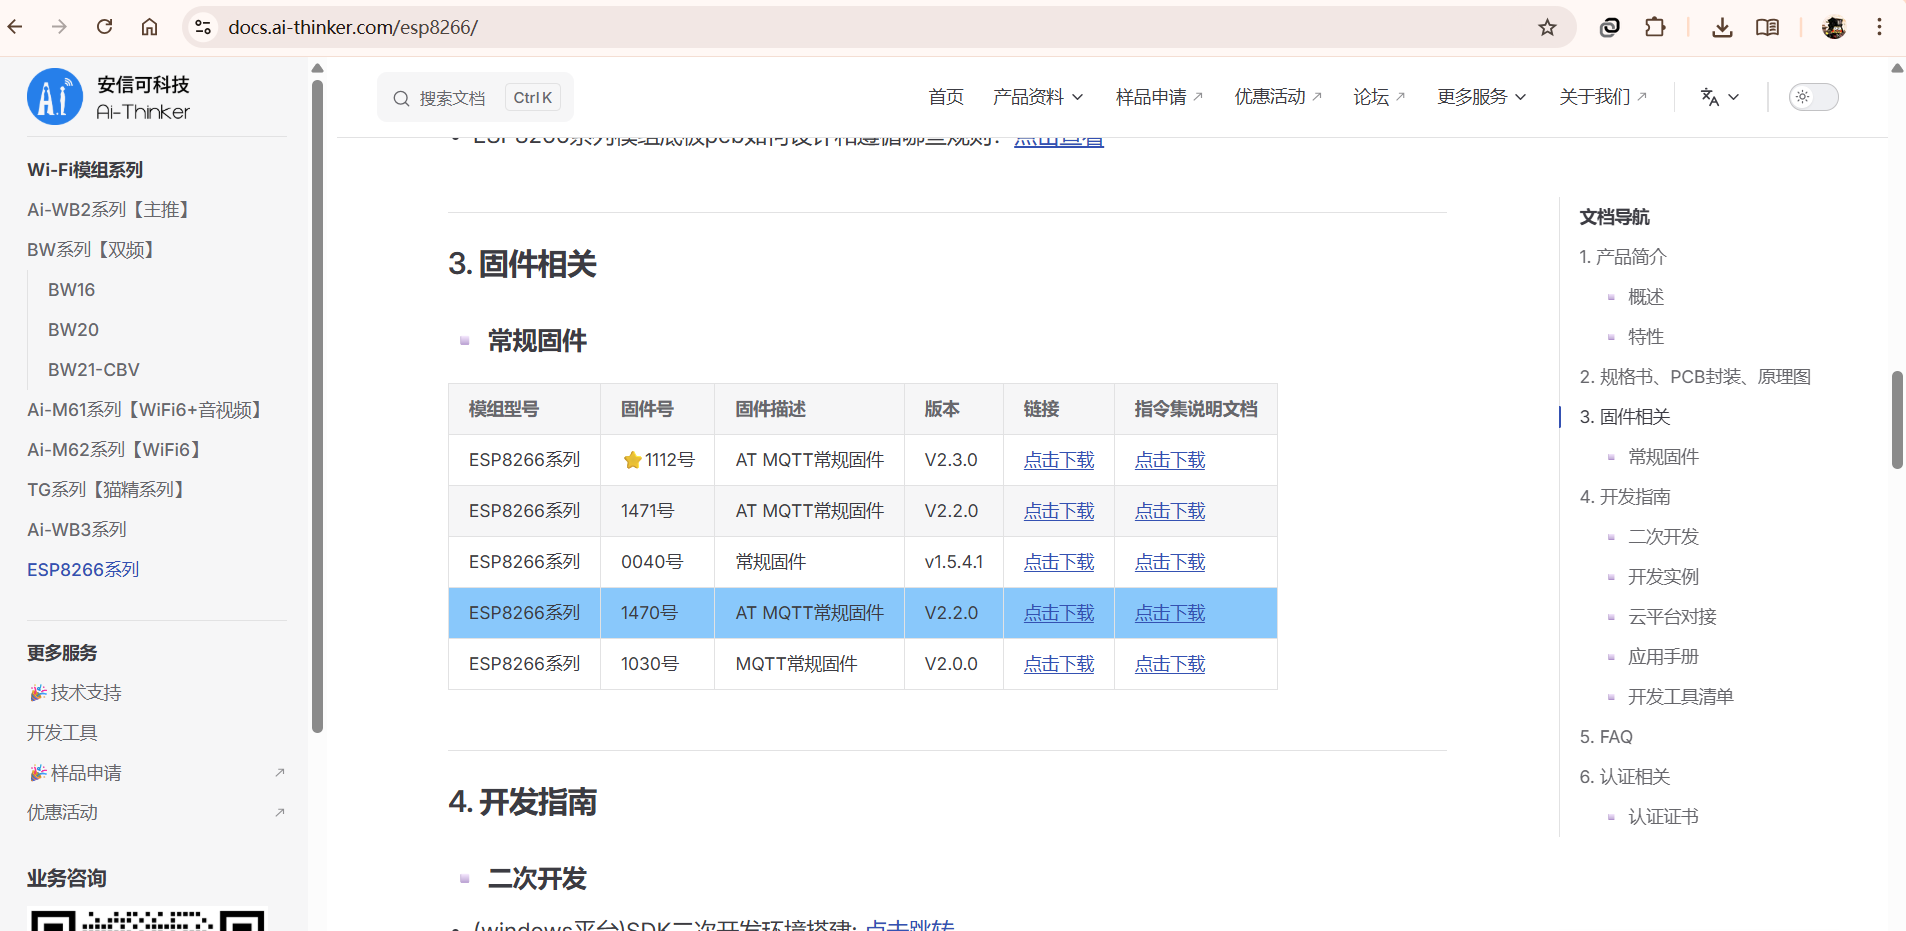Open the language translation selector
This screenshot has height=931, width=1906.
1719,97
